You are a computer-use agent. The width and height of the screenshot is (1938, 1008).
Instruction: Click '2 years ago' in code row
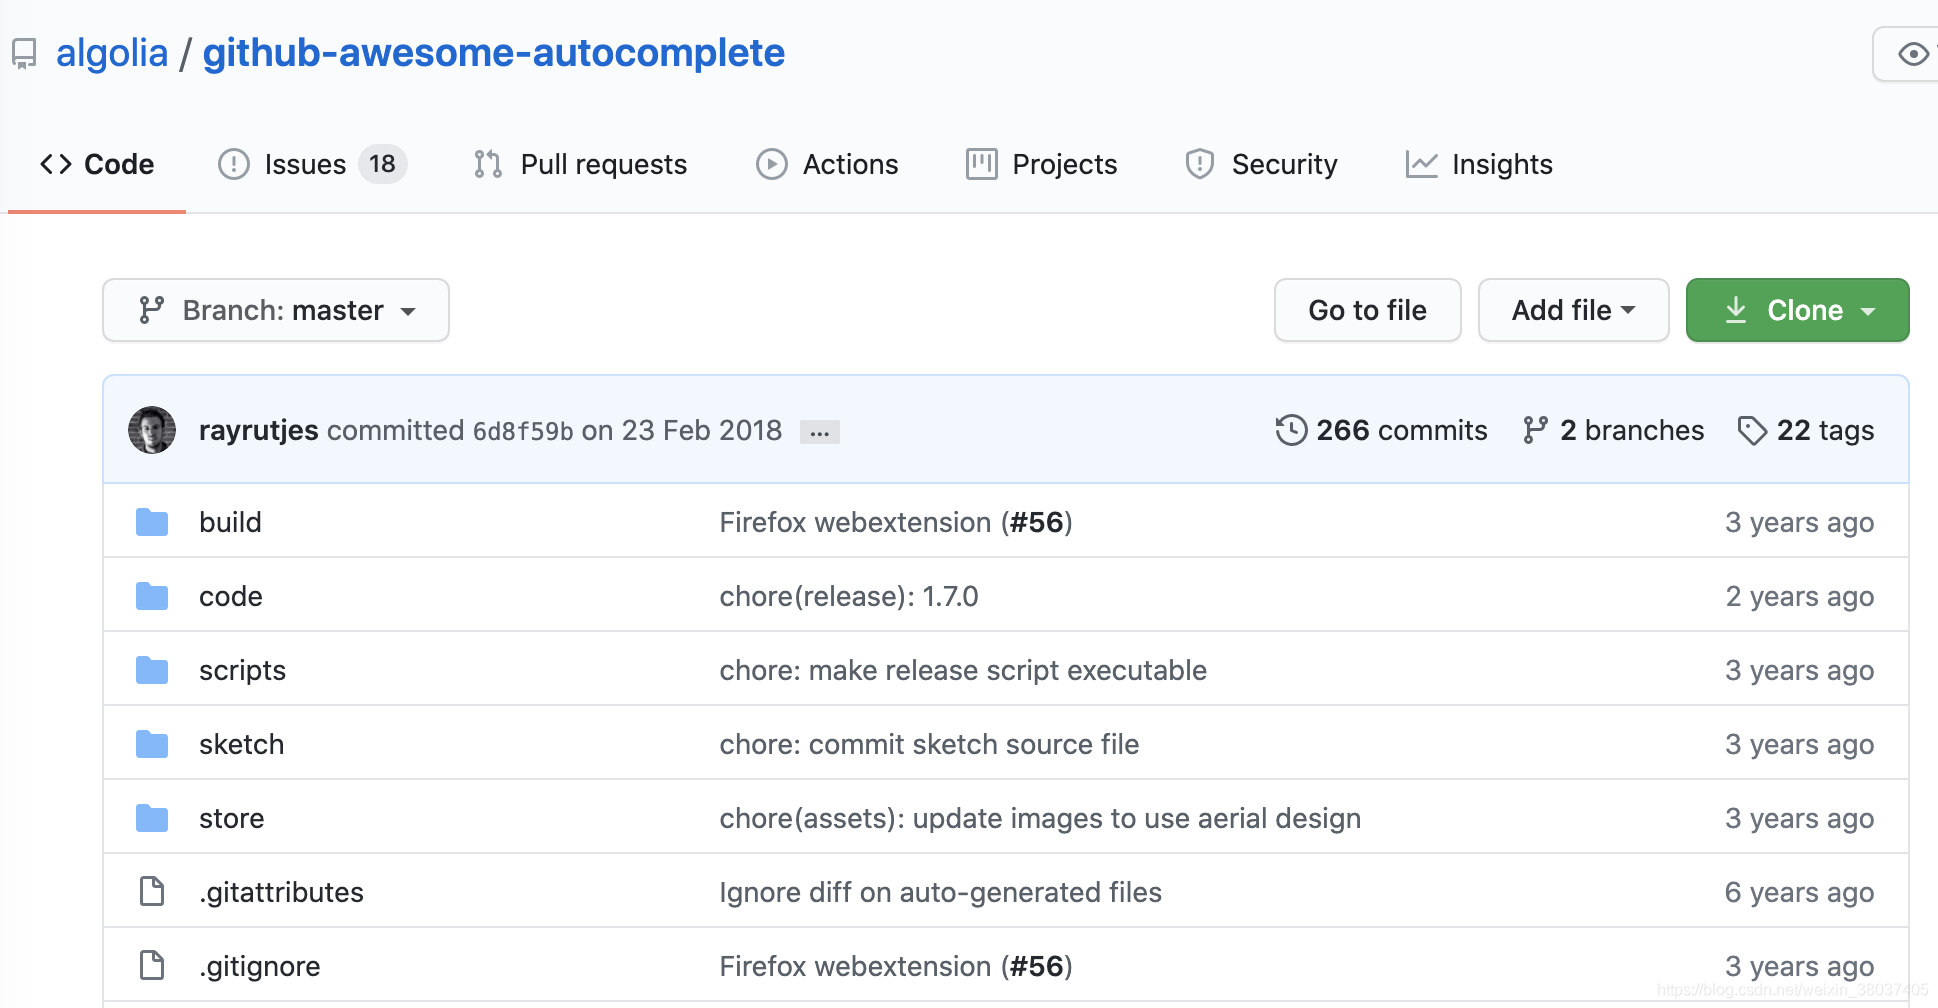click(1800, 596)
